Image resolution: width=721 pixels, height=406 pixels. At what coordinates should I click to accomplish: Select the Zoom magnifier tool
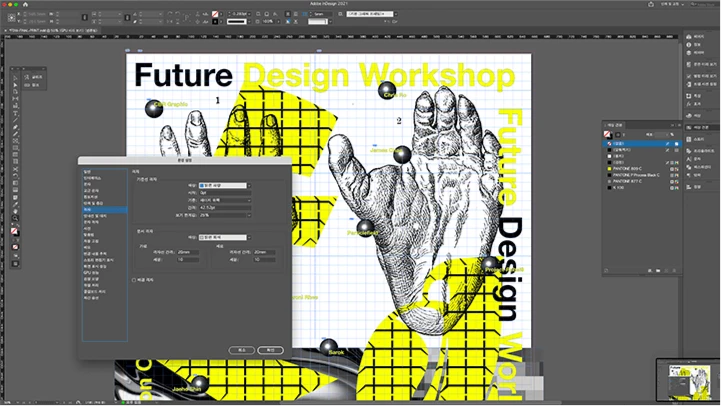coord(15,218)
